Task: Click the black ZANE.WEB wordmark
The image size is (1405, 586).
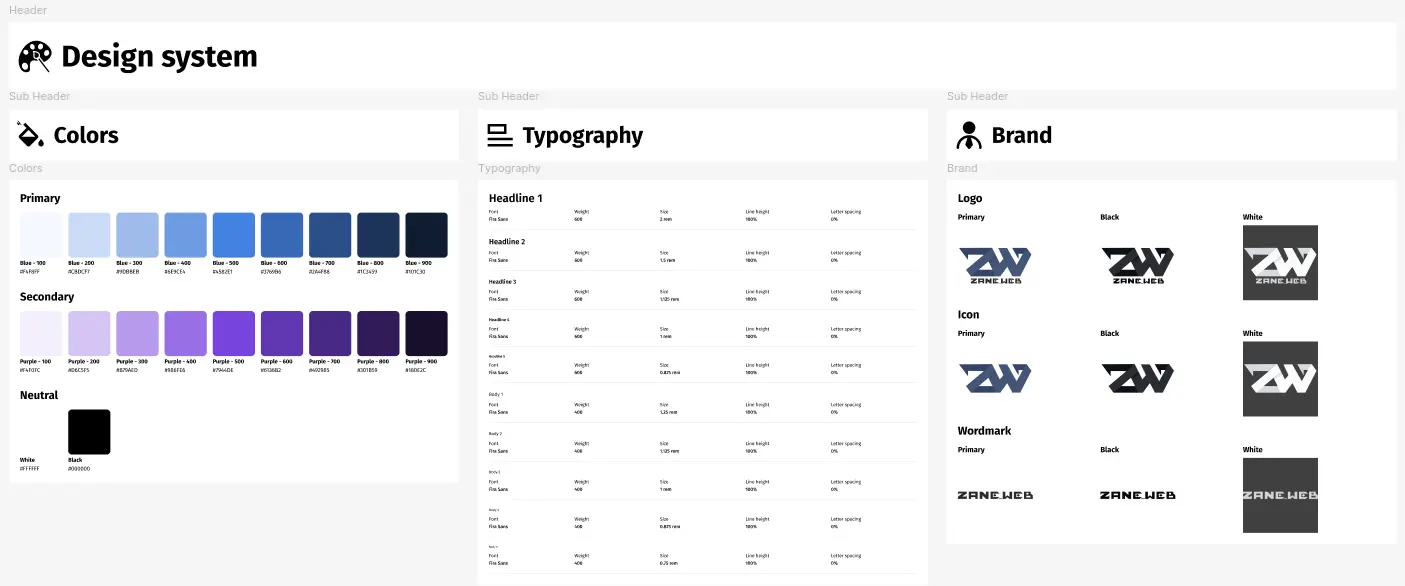Action: [1137, 494]
